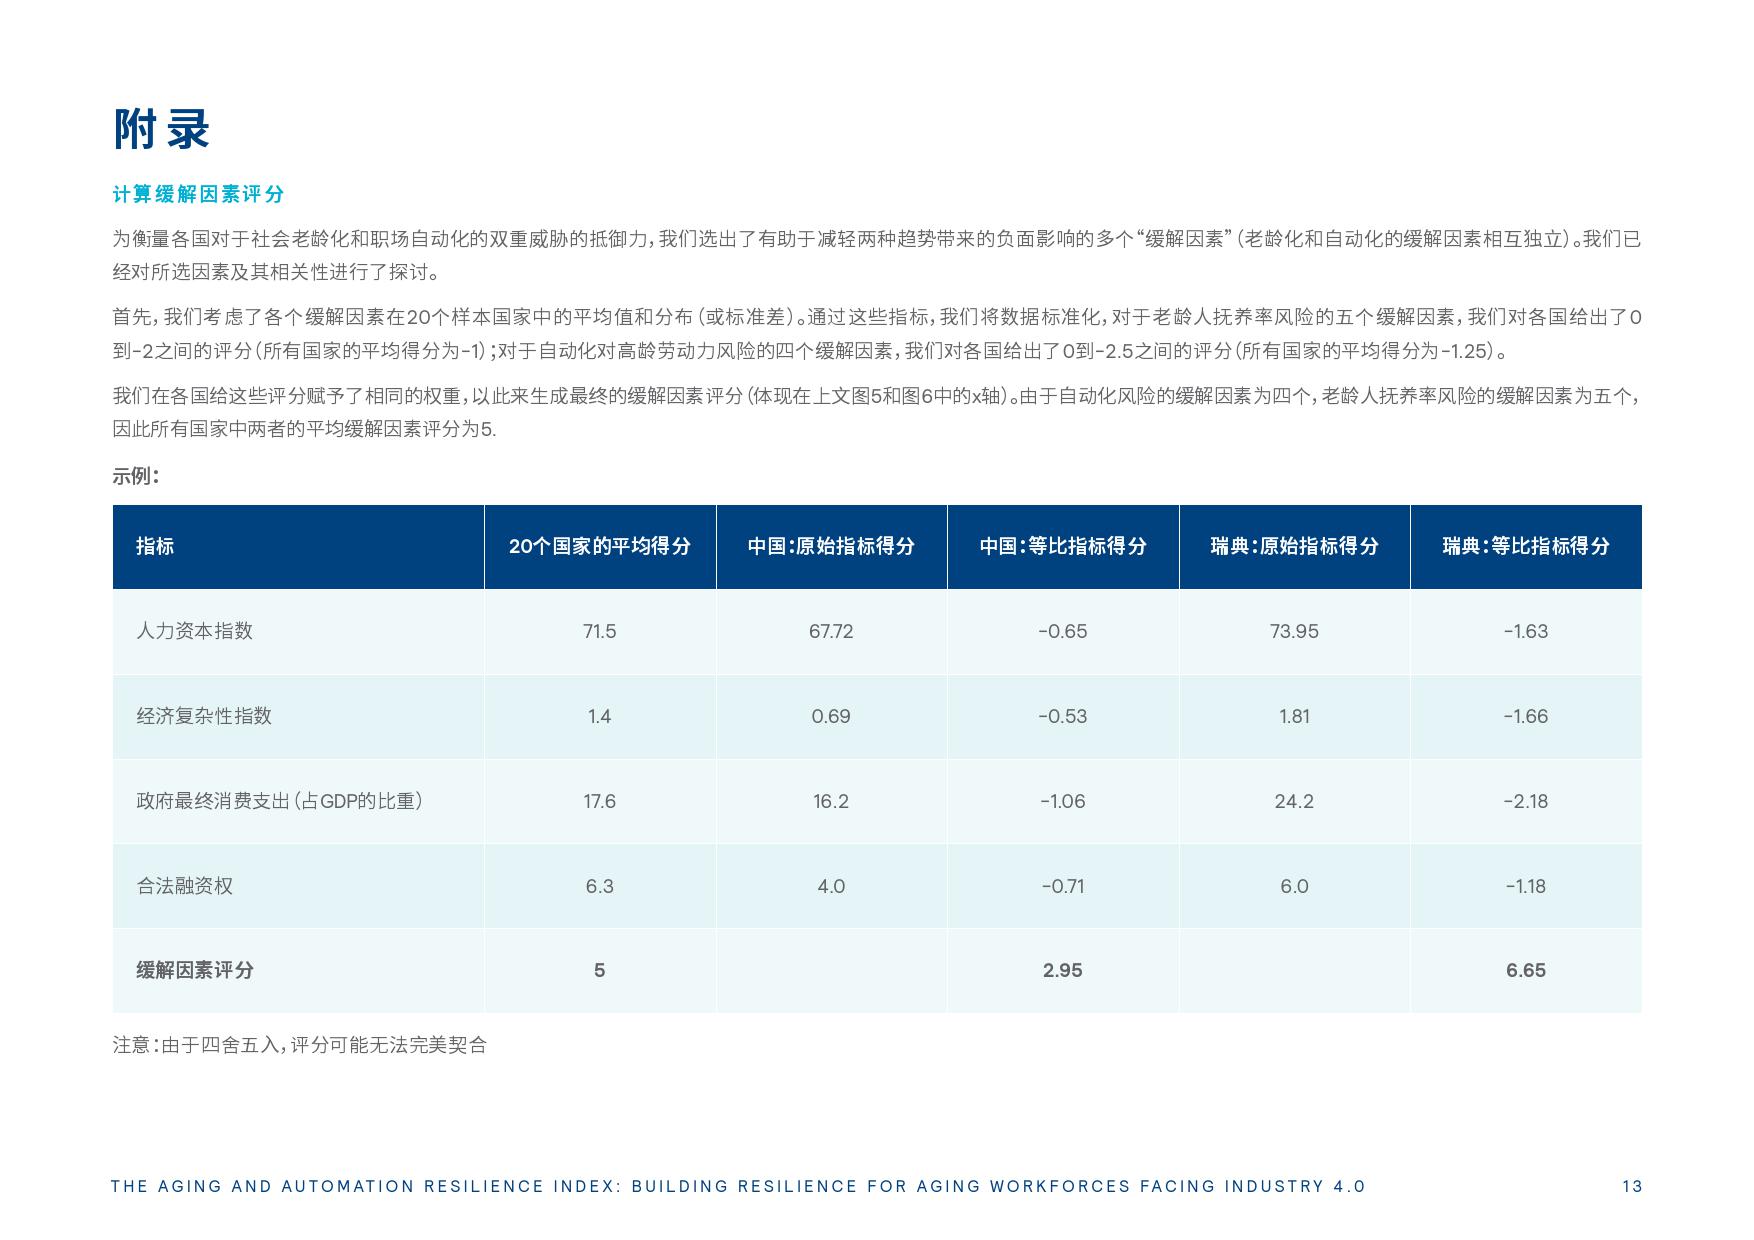Click the bold 缓解因素评分 row label

coord(195,970)
